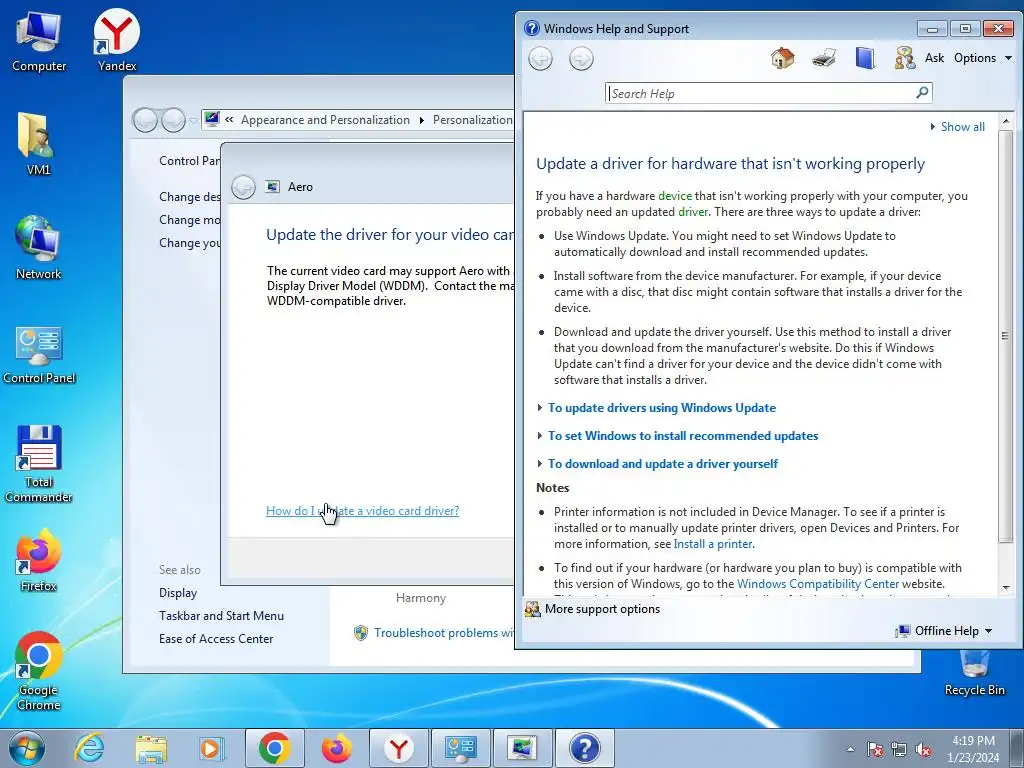The image size is (1024, 768).
Task: Click the green 'device' glossary term
Action: (x=675, y=196)
